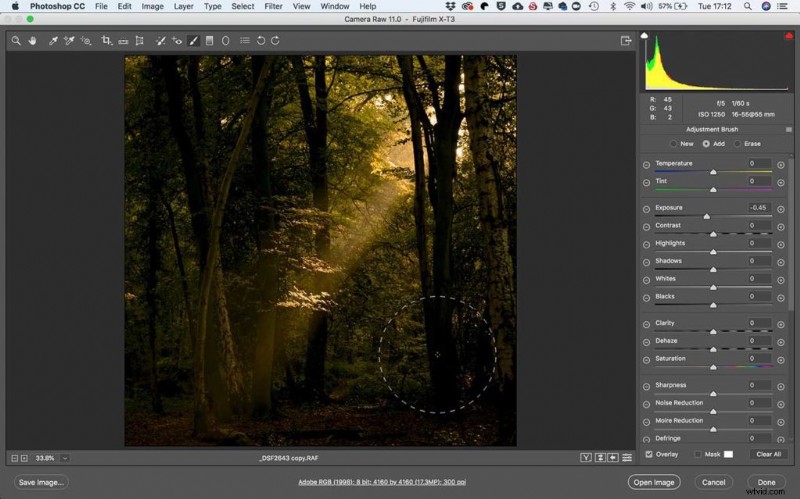The width and height of the screenshot is (800, 499).
Task: Open the Layer menu
Action: [x=183, y=6]
